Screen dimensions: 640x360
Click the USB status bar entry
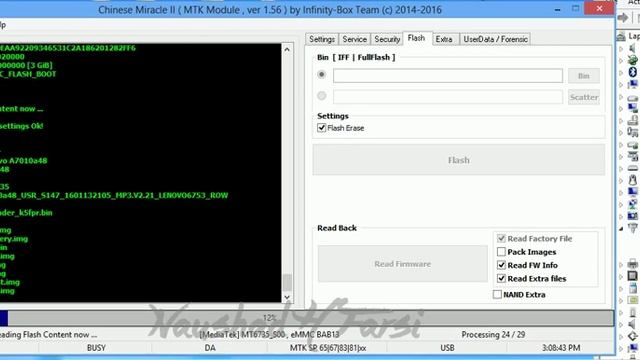[447, 348]
